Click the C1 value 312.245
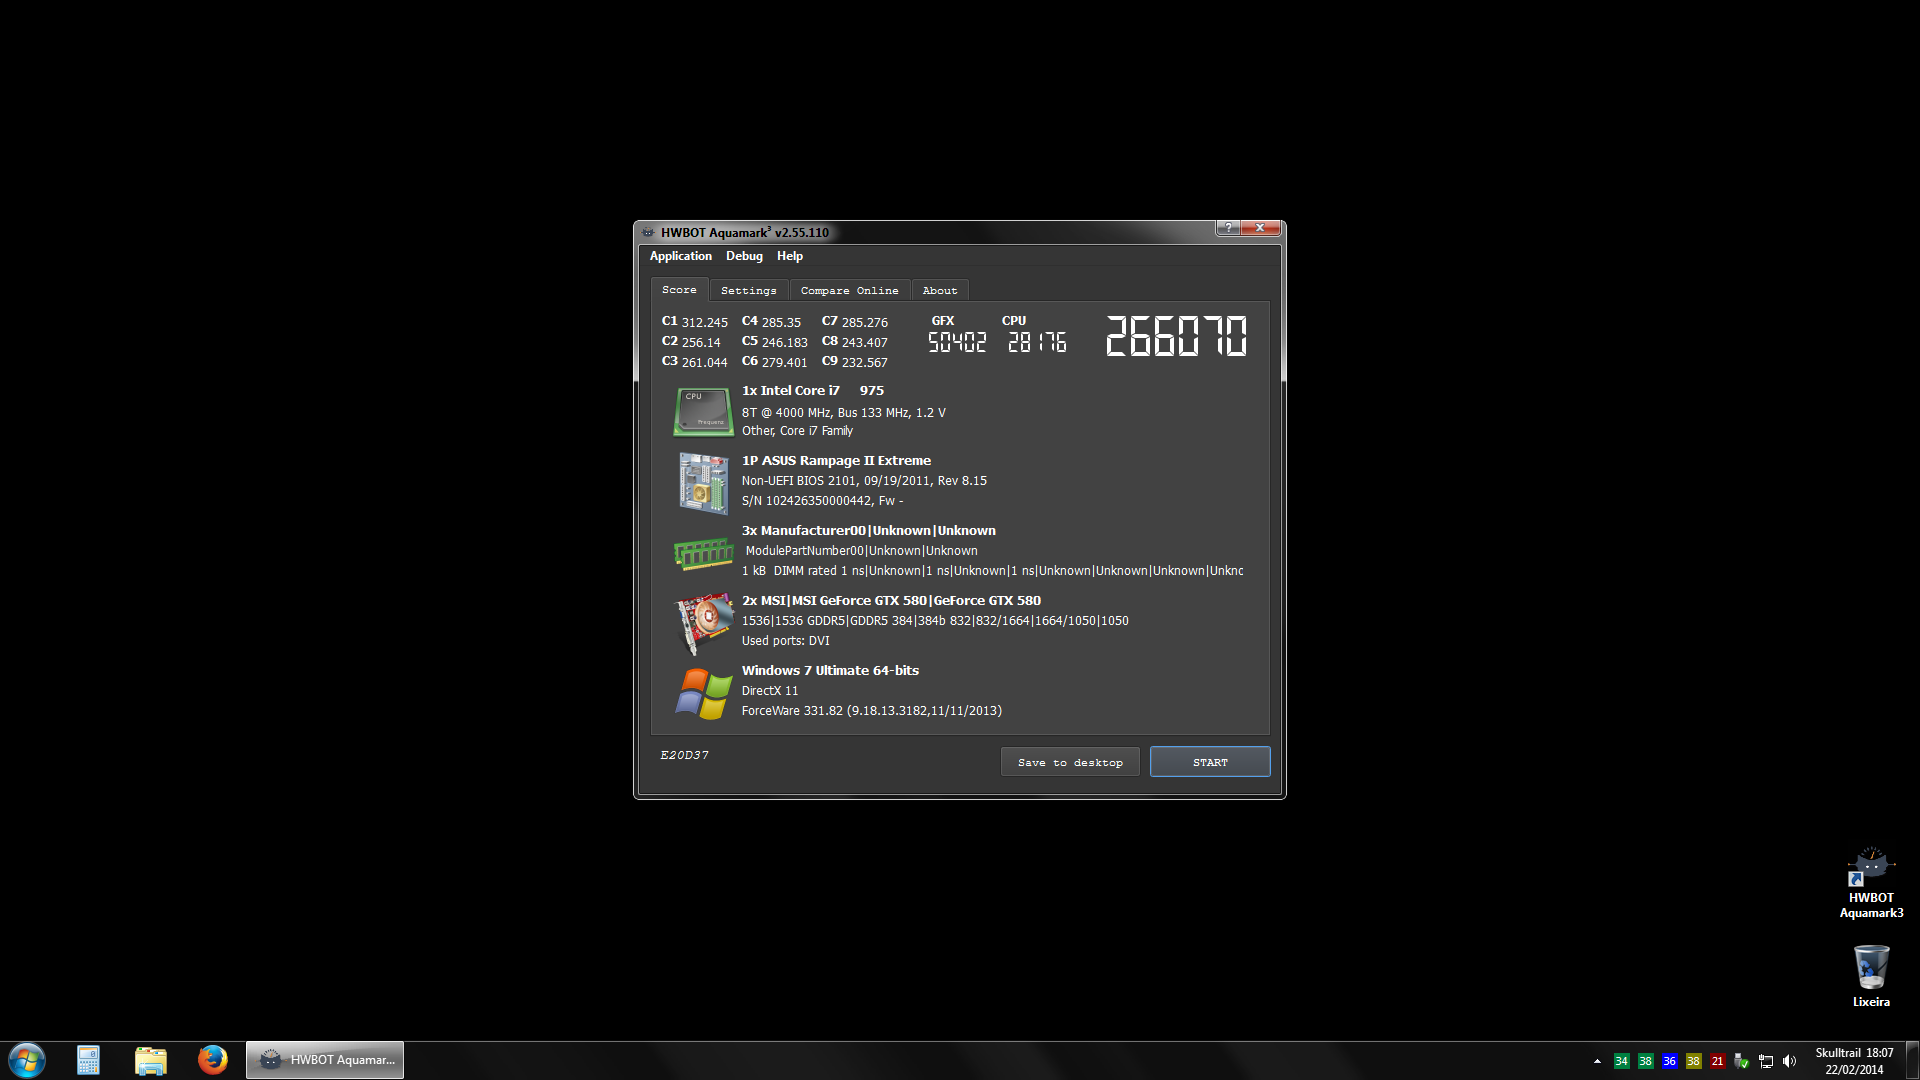 pyautogui.click(x=704, y=322)
